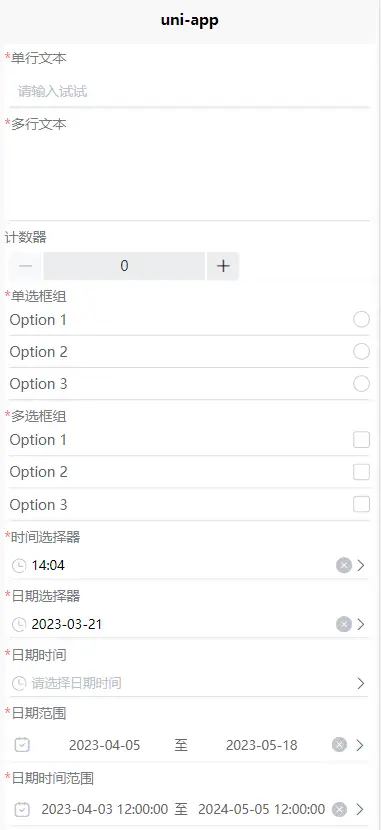Open the 日期时间 picker chevron
This screenshot has height=830, width=381.
pyautogui.click(x=361, y=683)
